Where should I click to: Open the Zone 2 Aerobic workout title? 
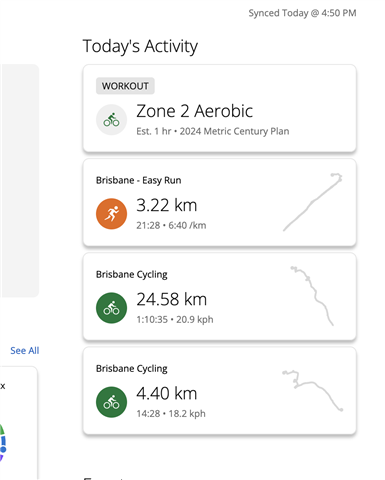pos(194,111)
